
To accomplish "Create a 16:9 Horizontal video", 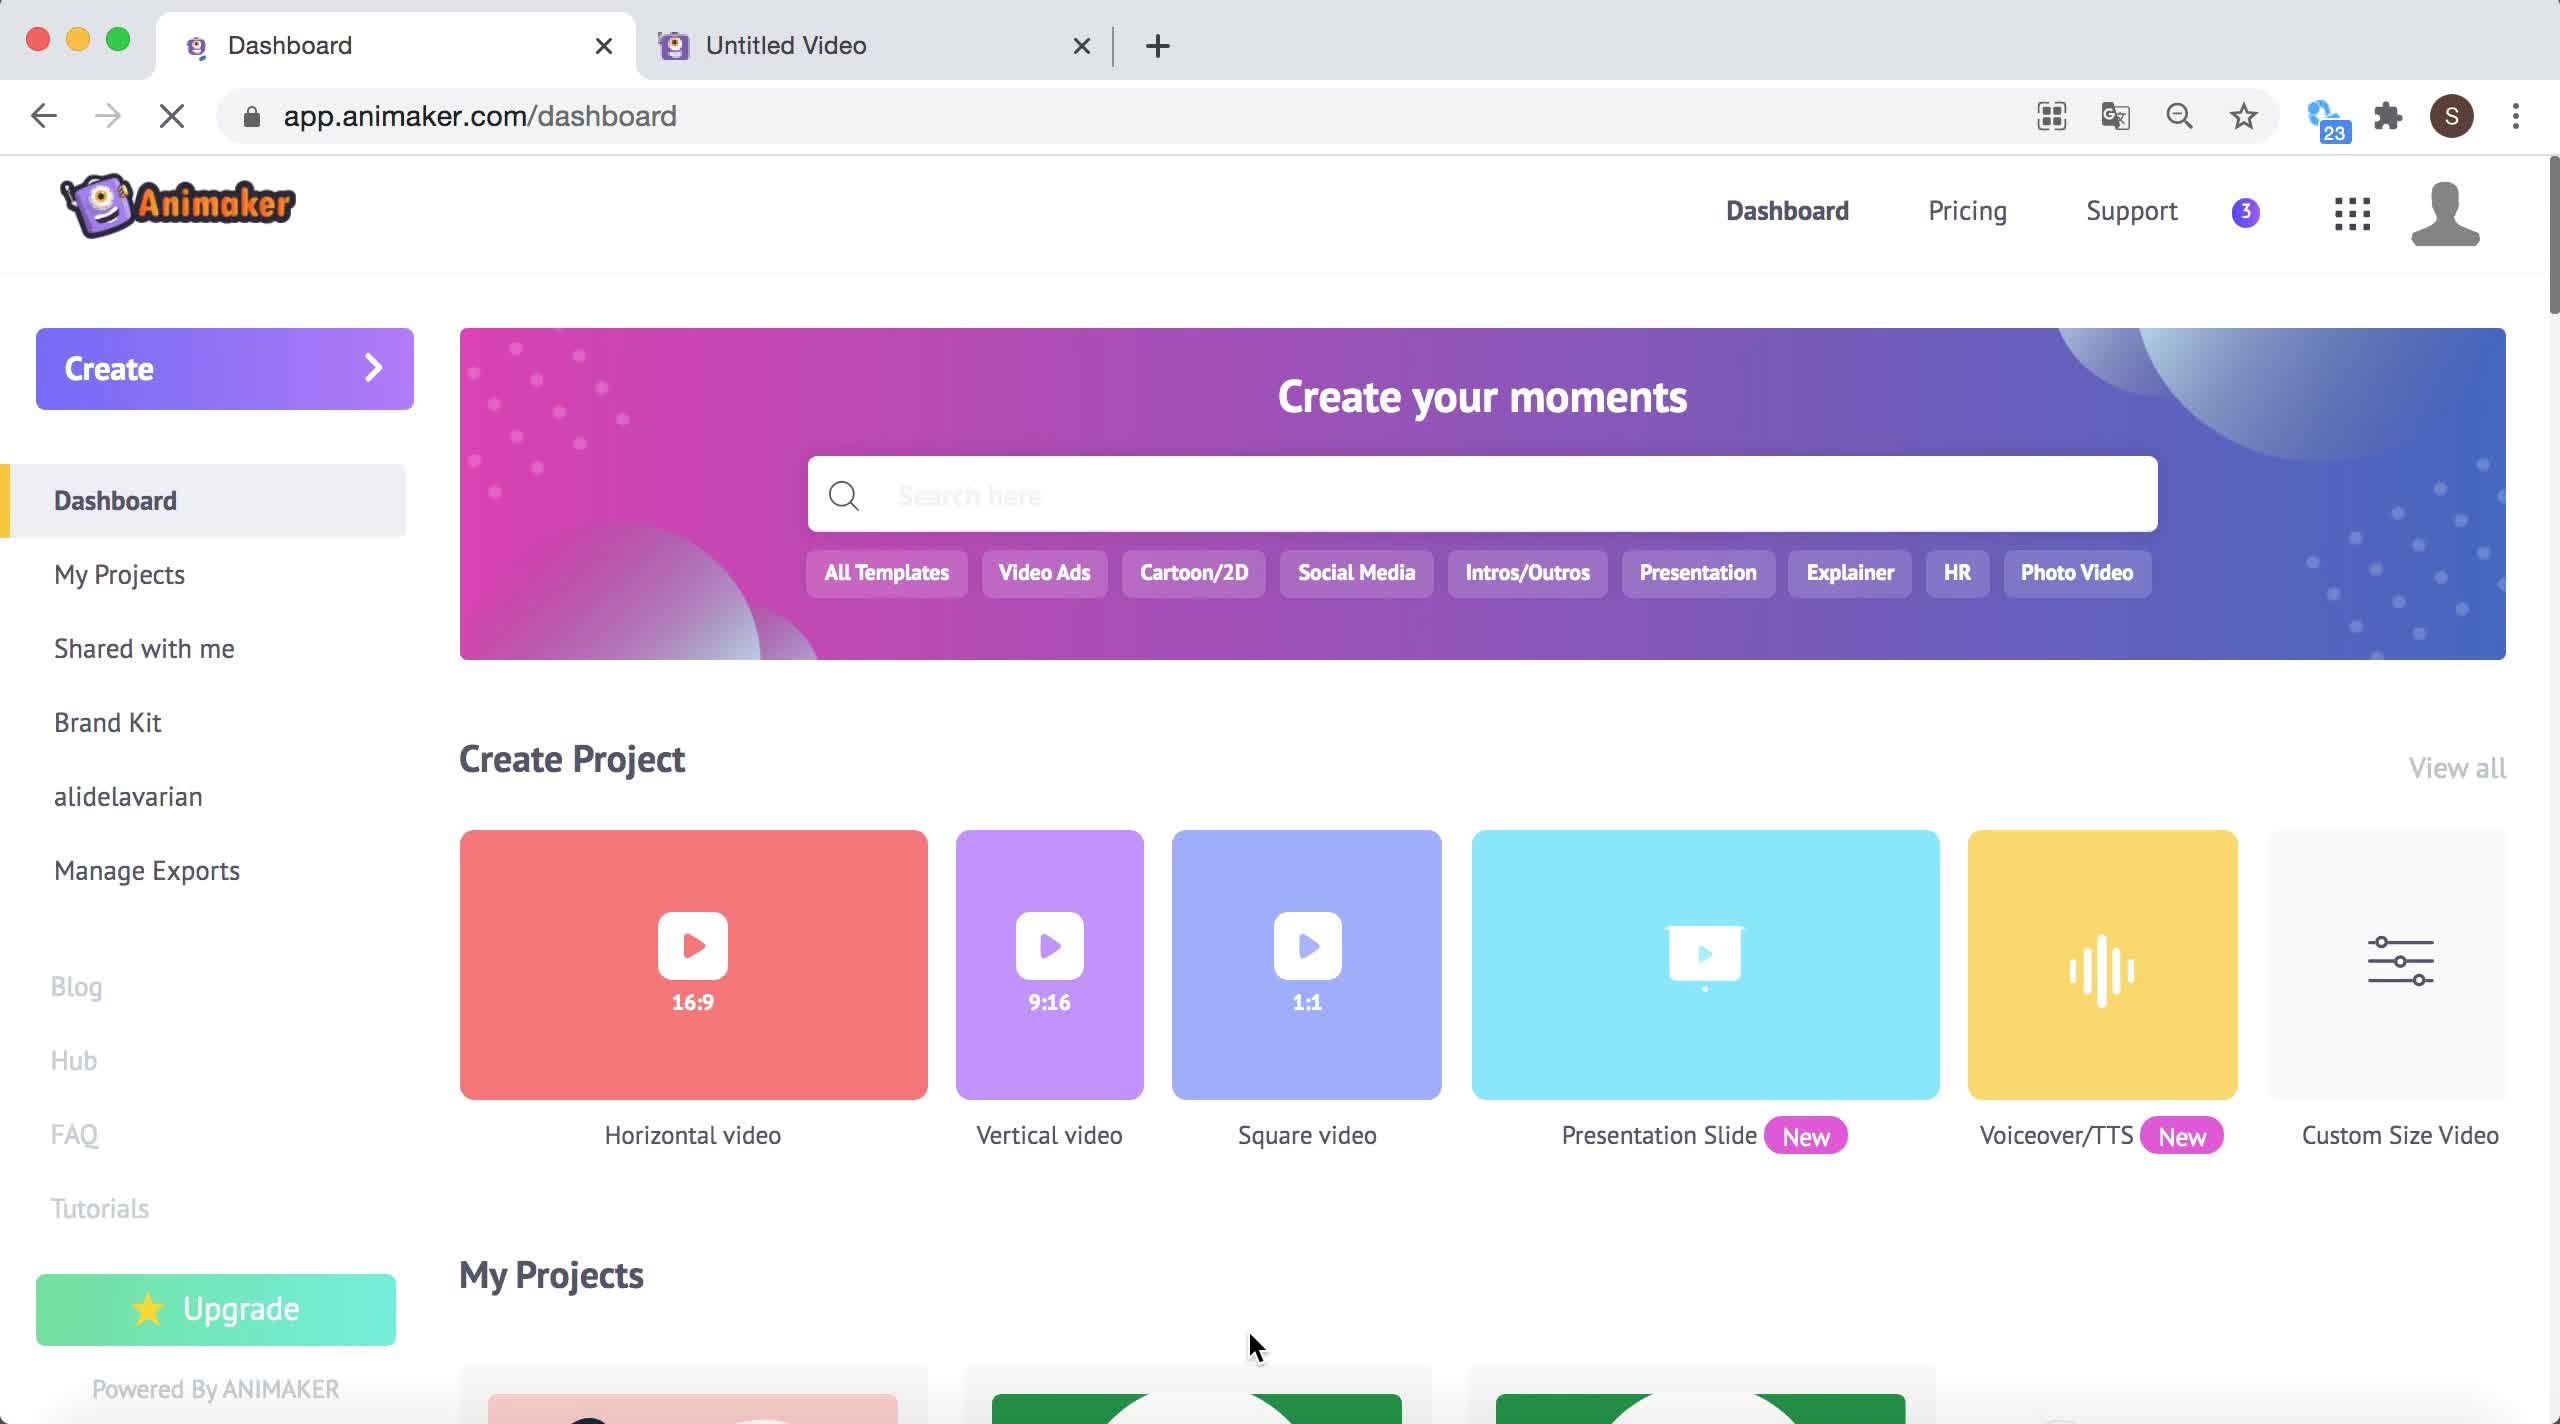I will [x=693, y=964].
